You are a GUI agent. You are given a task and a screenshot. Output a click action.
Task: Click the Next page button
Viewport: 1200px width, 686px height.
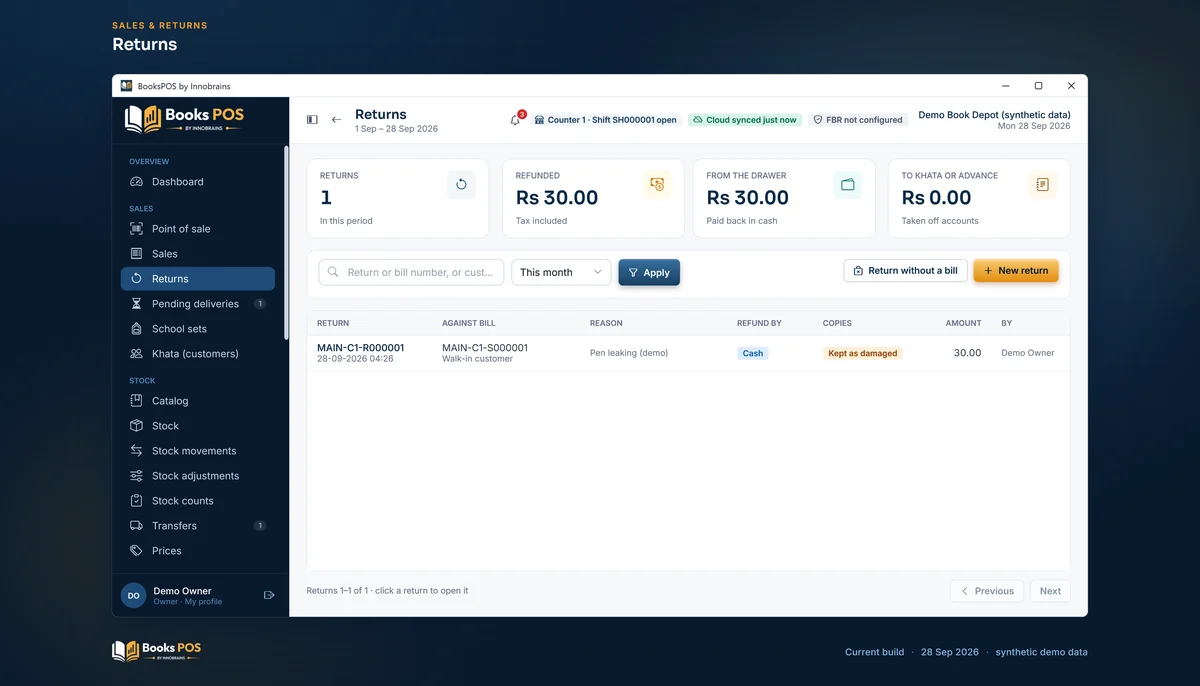pos(1050,591)
